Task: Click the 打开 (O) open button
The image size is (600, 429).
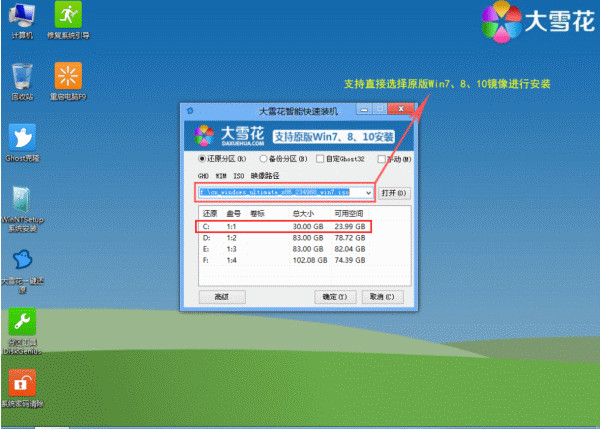Action: 394,193
